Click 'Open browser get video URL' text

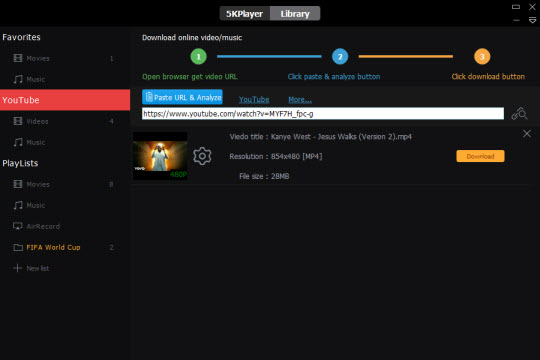click(190, 76)
